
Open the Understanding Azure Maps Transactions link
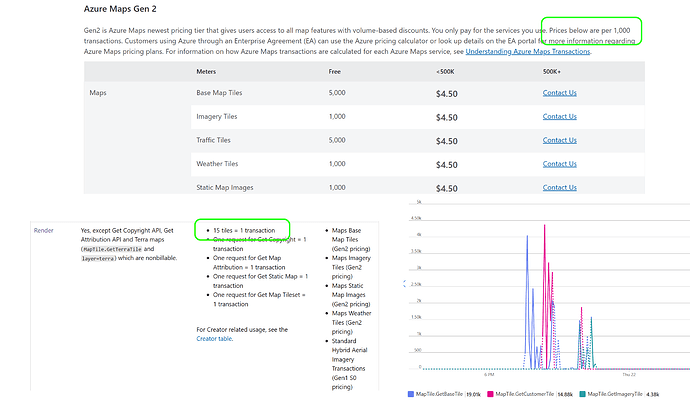tap(528, 52)
